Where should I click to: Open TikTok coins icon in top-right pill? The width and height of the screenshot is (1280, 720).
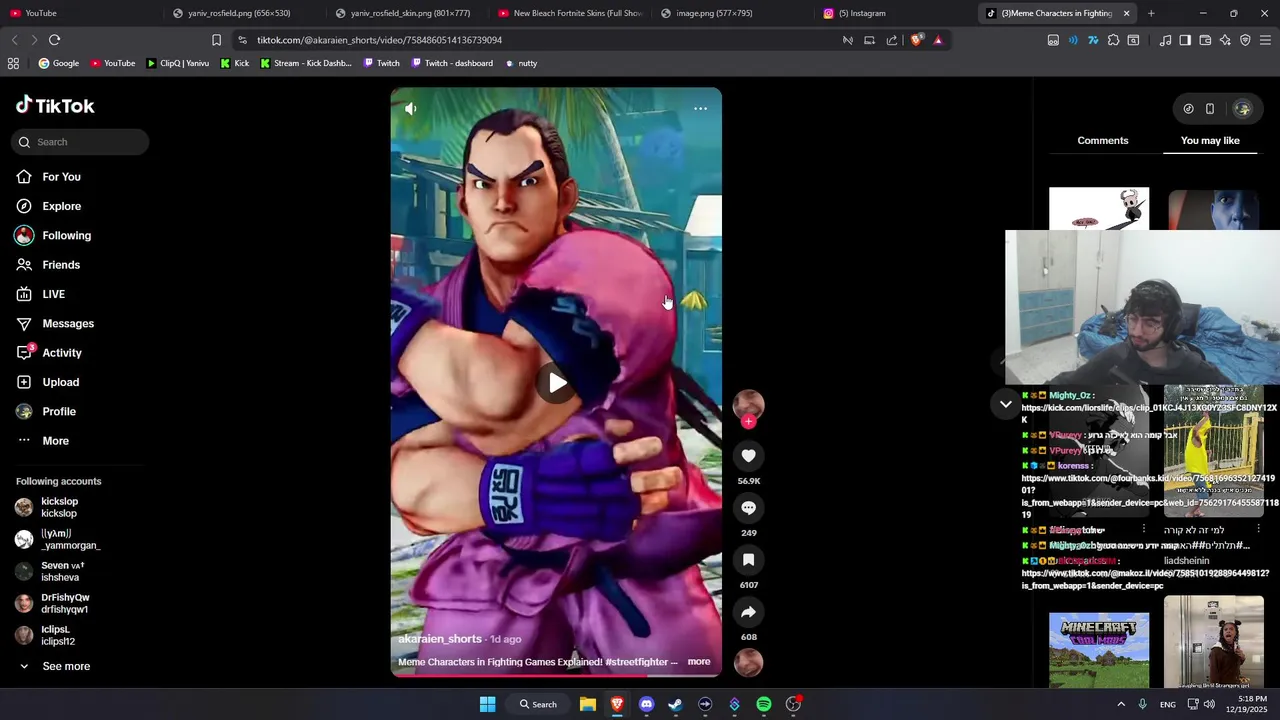click(x=1188, y=109)
